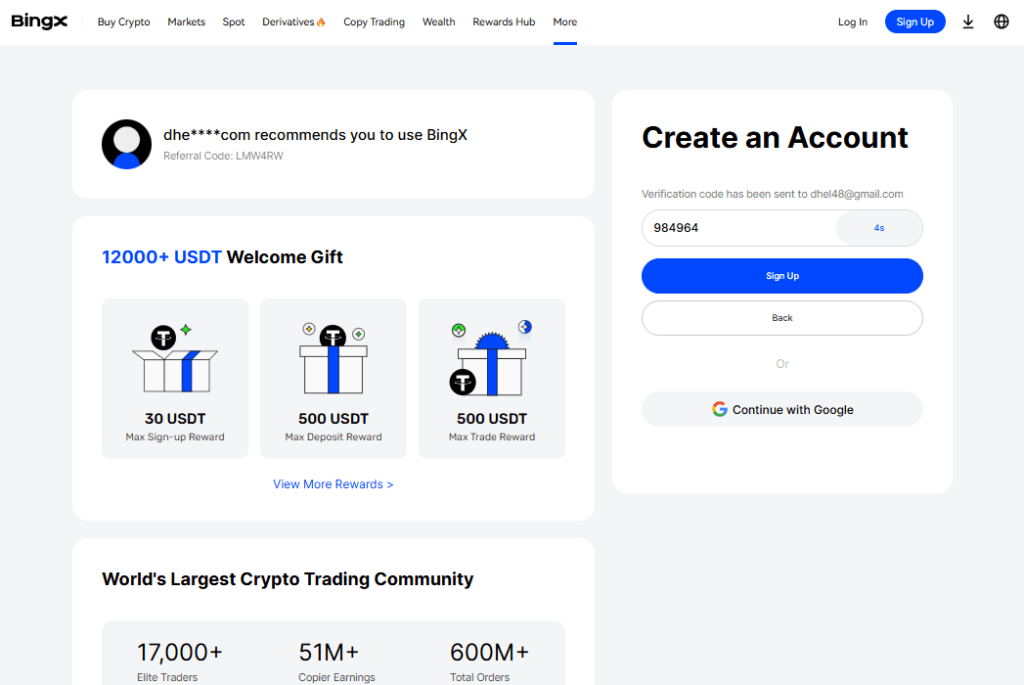Click the BingX logo
The image size is (1024, 685).
pos(39,22)
